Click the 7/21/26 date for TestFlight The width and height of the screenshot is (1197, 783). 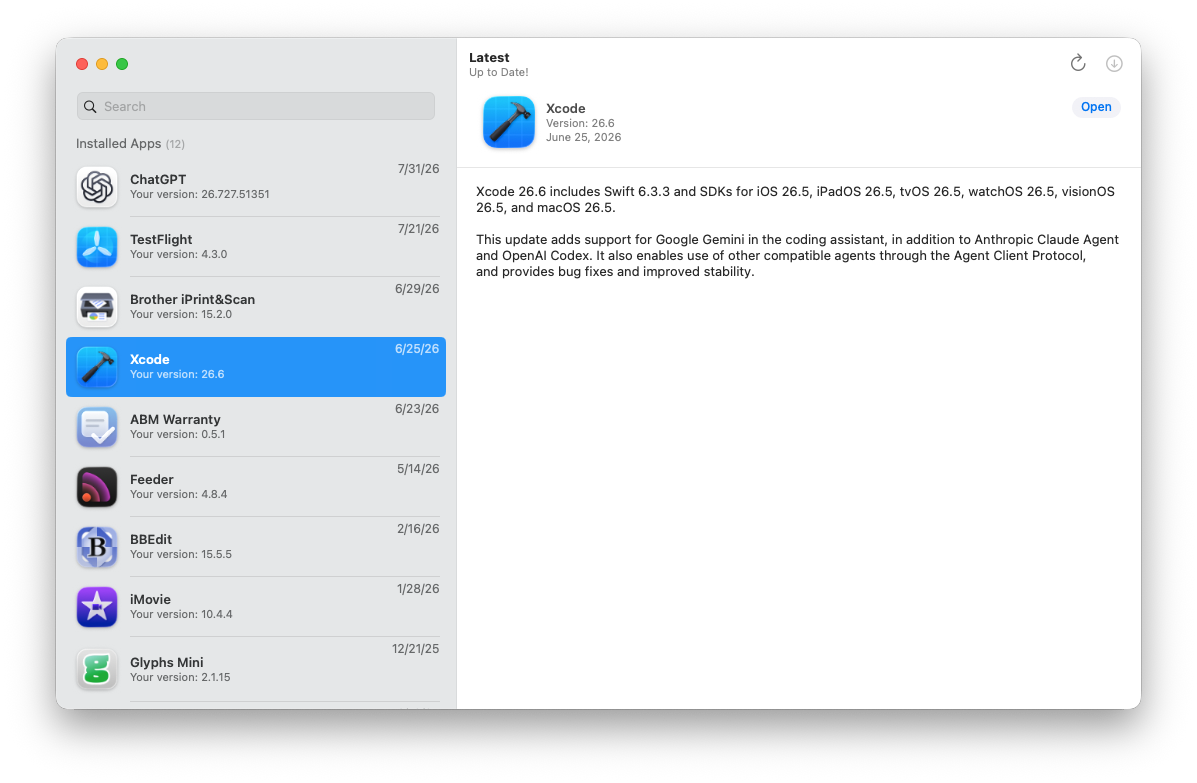pos(418,229)
